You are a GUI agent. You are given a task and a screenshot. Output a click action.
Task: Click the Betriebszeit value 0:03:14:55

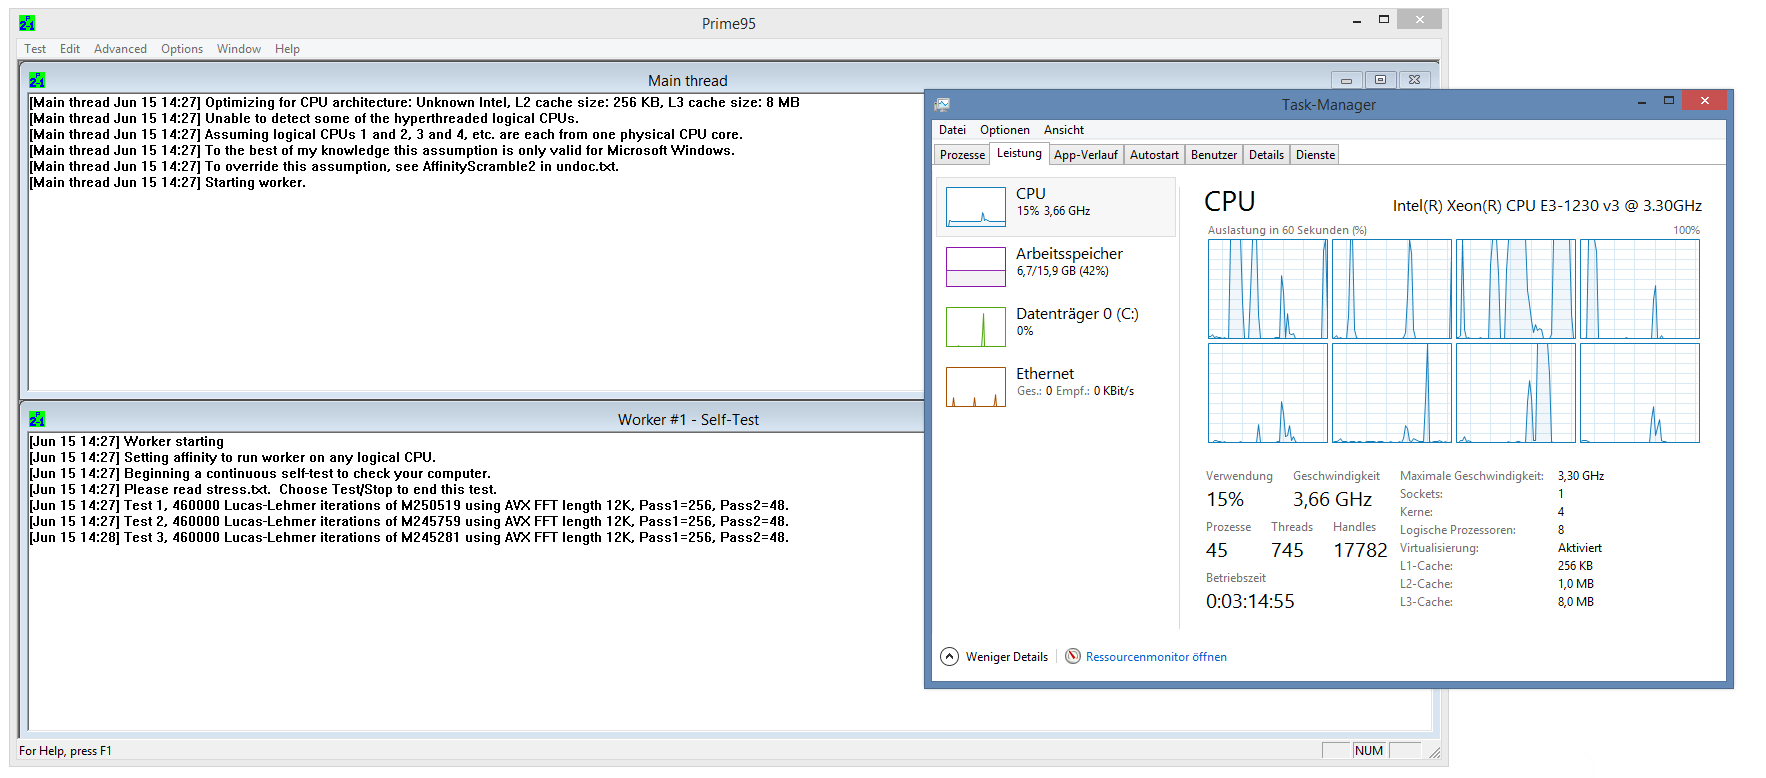pyautogui.click(x=1250, y=601)
